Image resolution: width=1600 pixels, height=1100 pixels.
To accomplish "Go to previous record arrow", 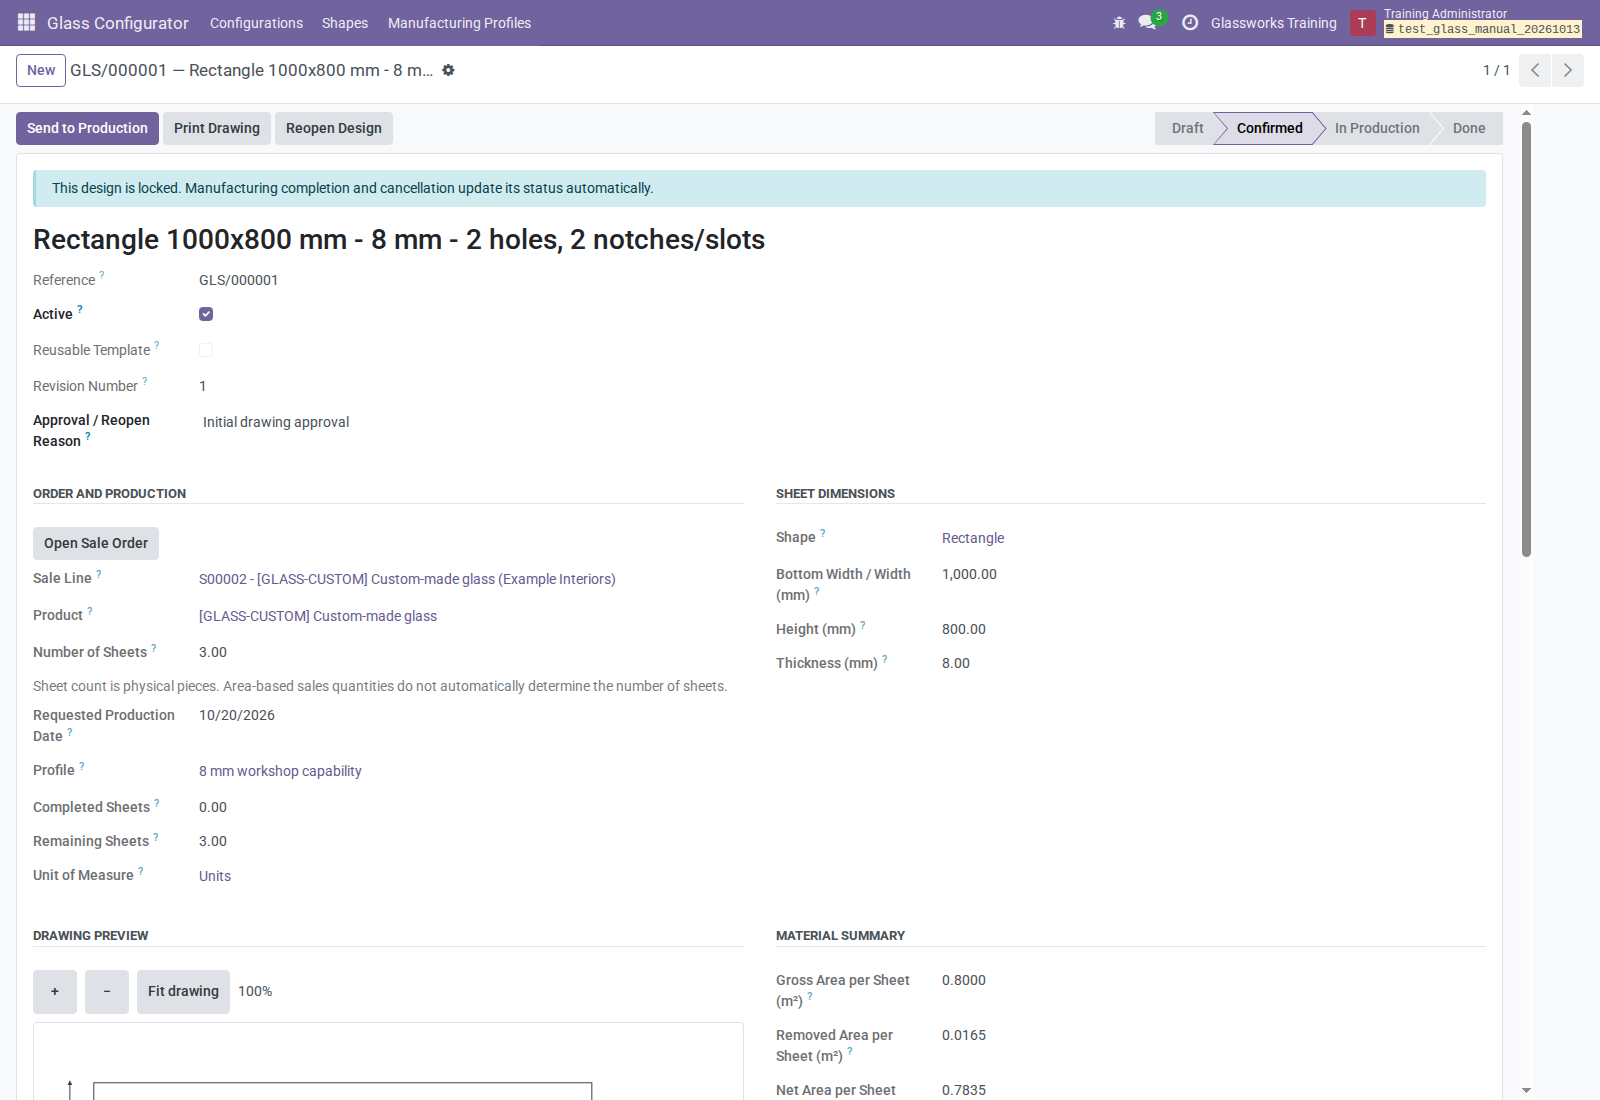I will (x=1535, y=70).
